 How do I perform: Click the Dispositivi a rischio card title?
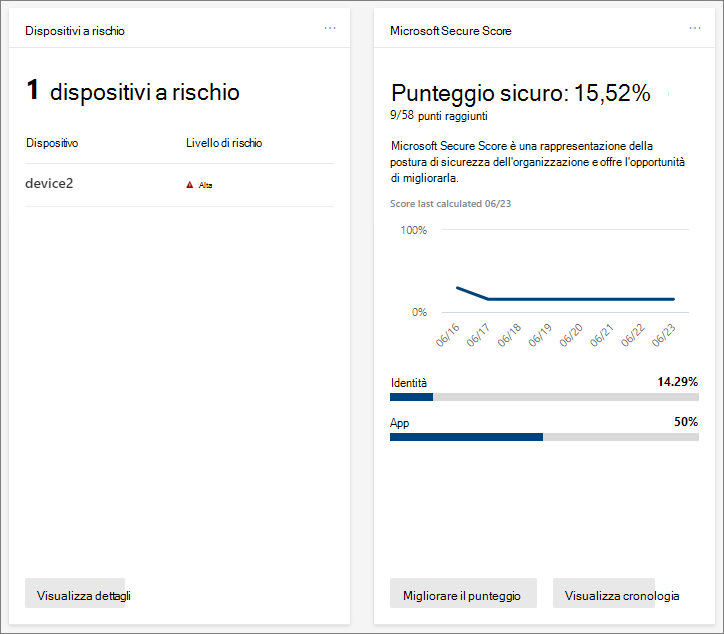tap(75, 31)
